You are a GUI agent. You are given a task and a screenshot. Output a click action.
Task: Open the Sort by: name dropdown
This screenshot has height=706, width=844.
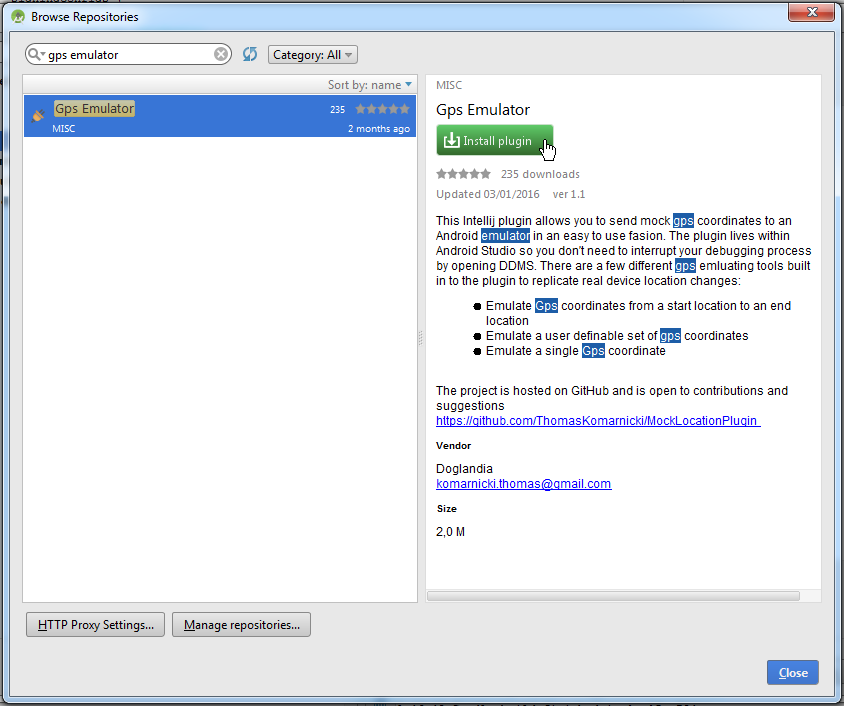(370, 85)
